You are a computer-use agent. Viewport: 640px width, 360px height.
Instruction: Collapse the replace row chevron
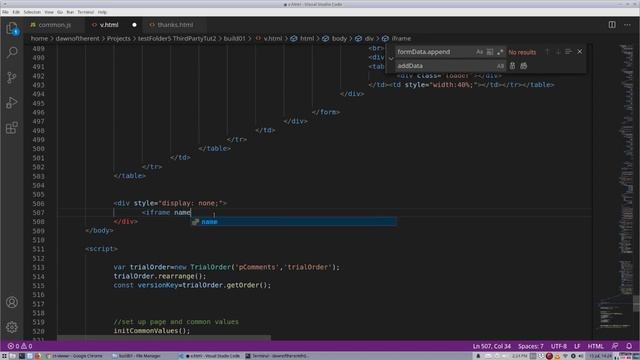coord(391,59)
